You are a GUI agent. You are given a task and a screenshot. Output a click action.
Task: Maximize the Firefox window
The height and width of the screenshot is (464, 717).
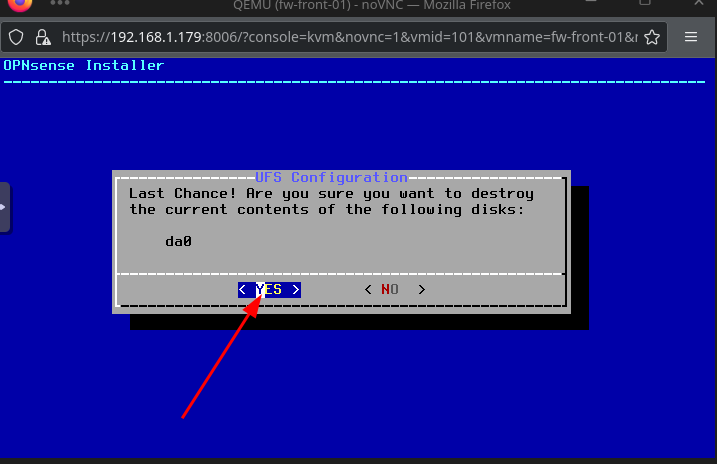pyautogui.click(x=645, y=2)
